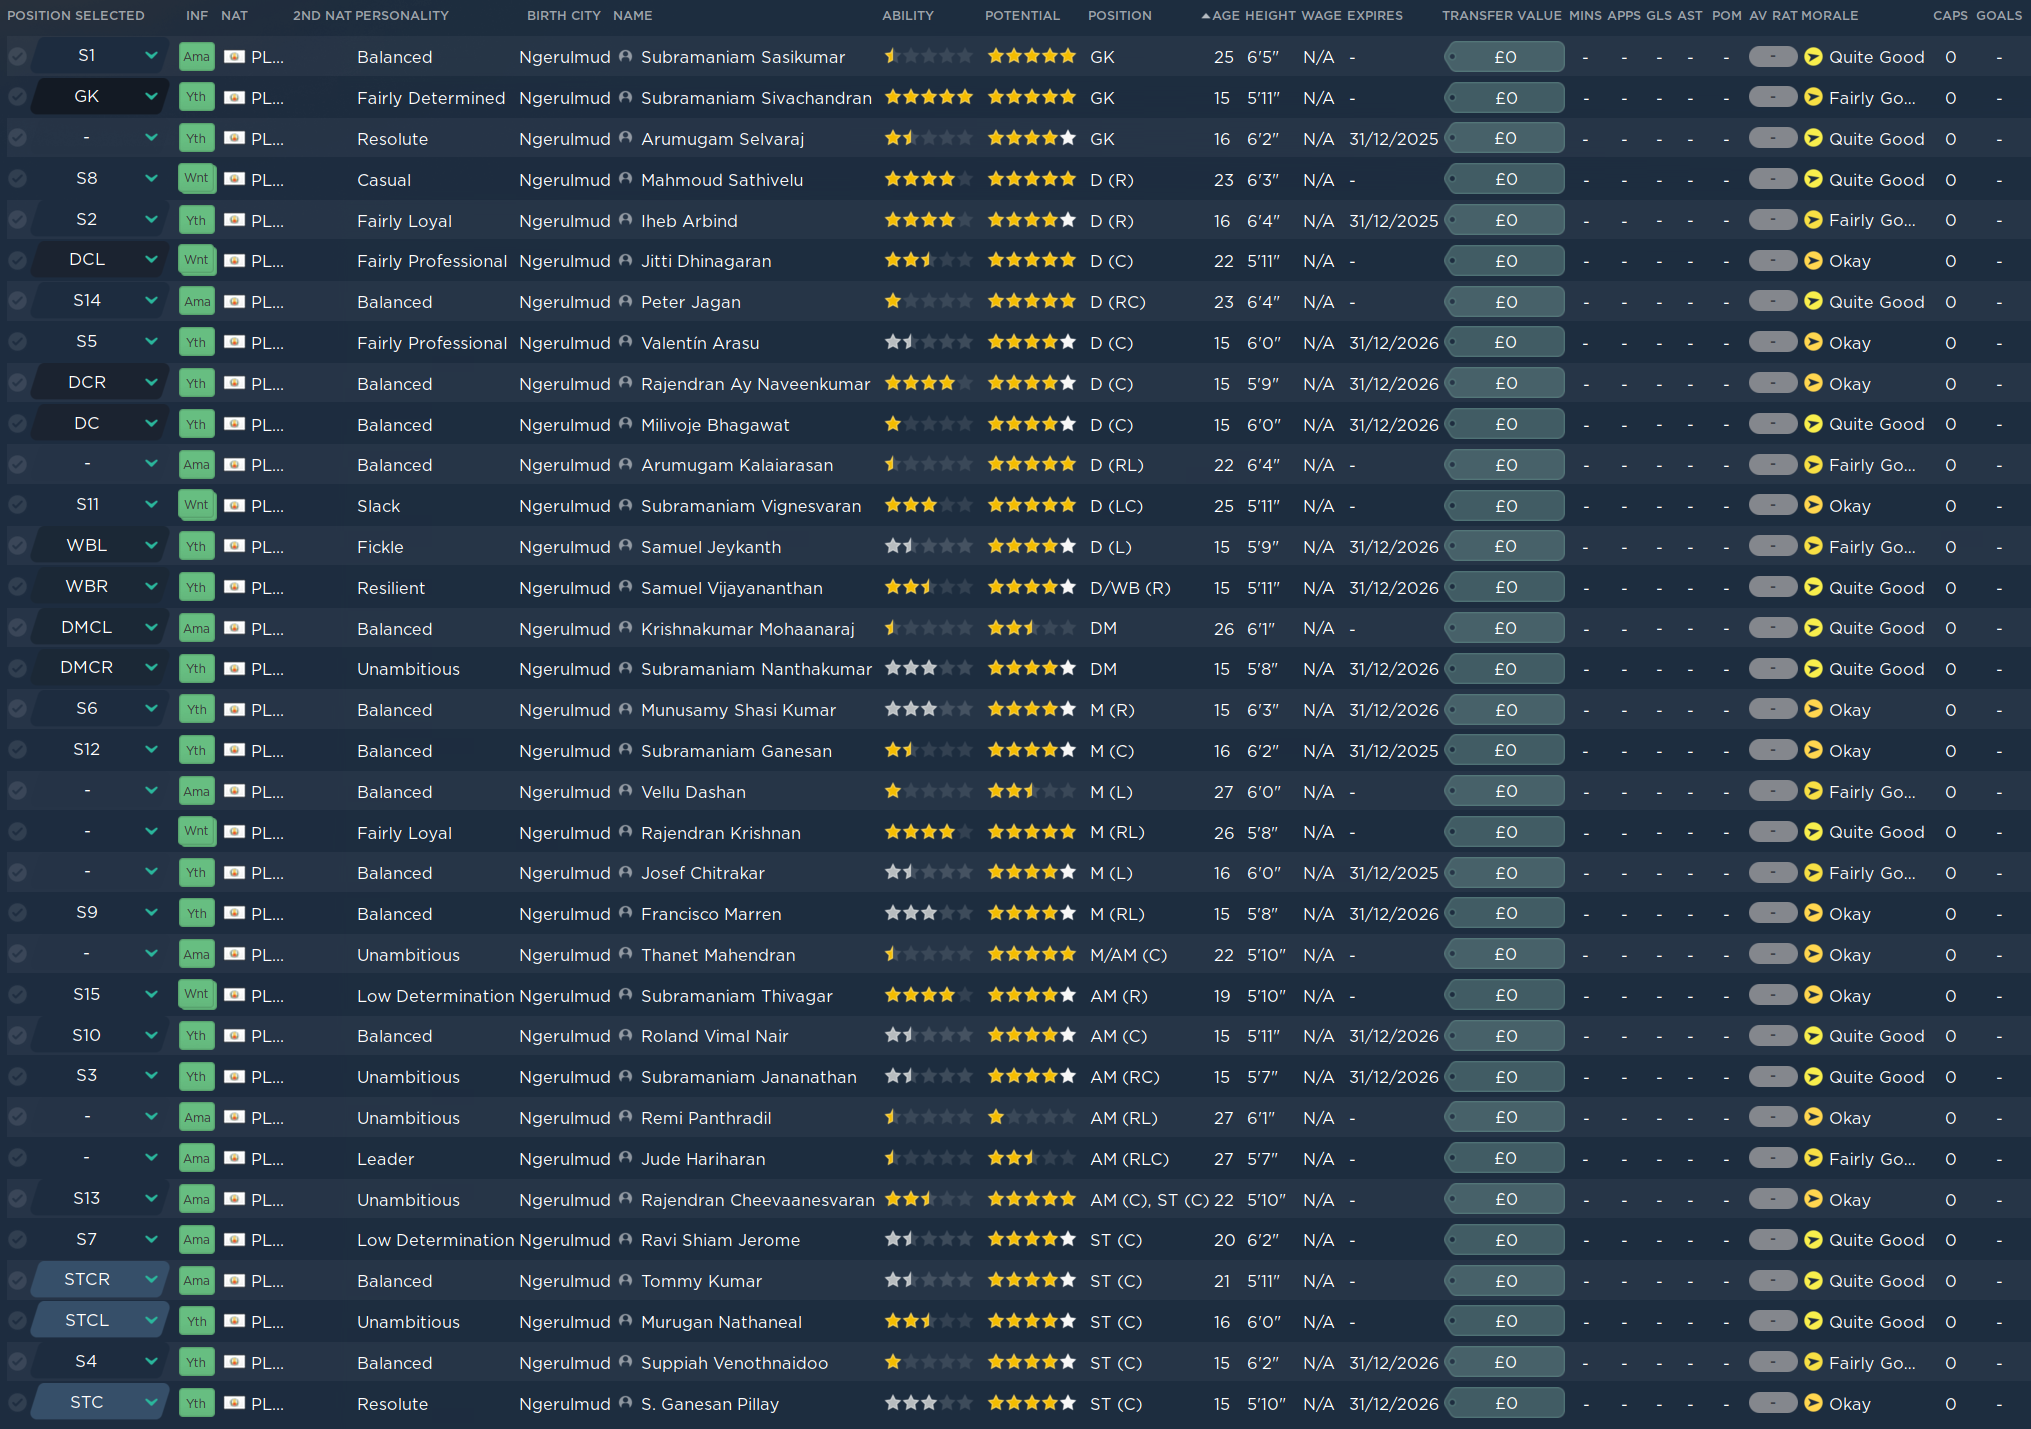Click the person icon next to Tommy Kumar
The width and height of the screenshot is (2031, 1429).
point(625,1281)
